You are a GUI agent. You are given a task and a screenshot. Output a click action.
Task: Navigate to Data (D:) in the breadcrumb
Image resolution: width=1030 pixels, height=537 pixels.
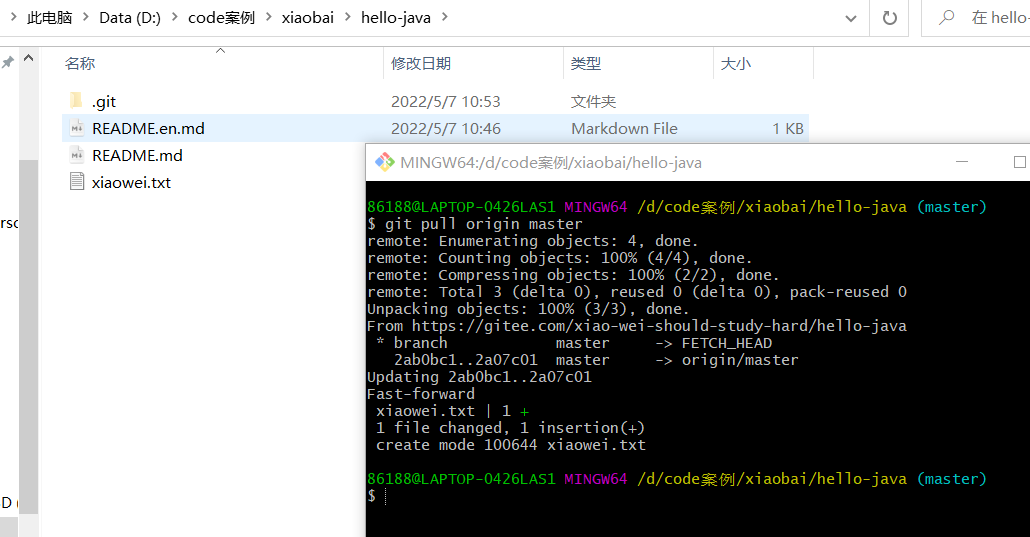(130, 18)
